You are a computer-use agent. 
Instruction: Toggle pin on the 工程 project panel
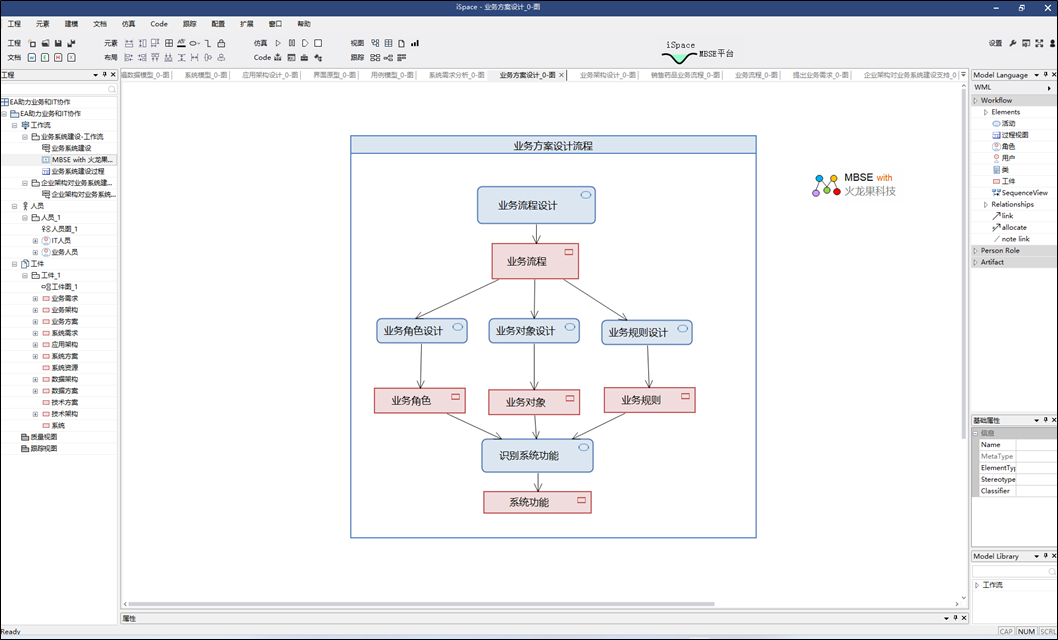pyautogui.click(x=104, y=75)
